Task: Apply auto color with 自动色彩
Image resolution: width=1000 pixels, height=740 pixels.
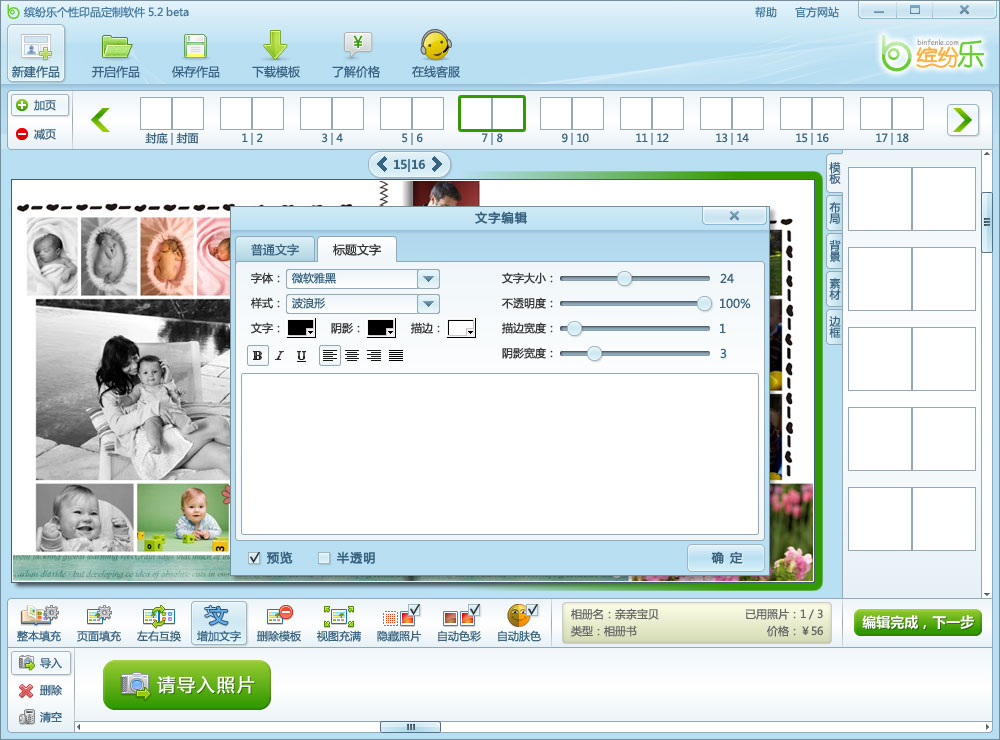Action: point(461,622)
